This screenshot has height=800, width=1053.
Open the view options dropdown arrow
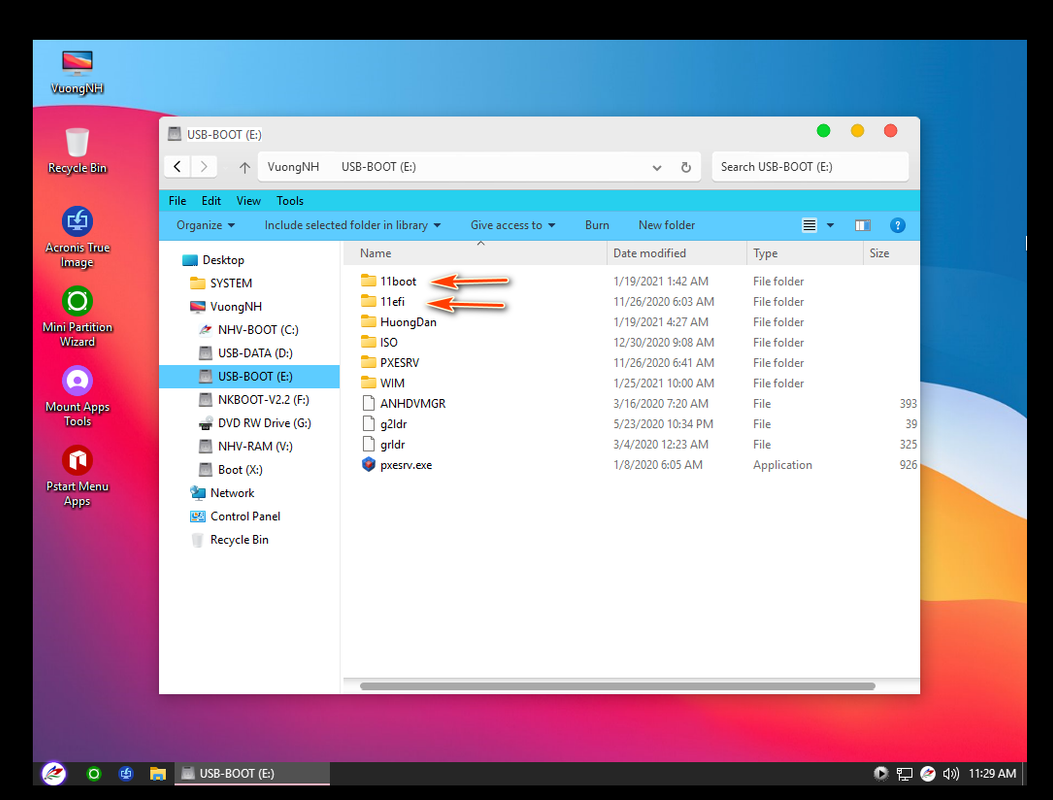(x=830, y=225)
